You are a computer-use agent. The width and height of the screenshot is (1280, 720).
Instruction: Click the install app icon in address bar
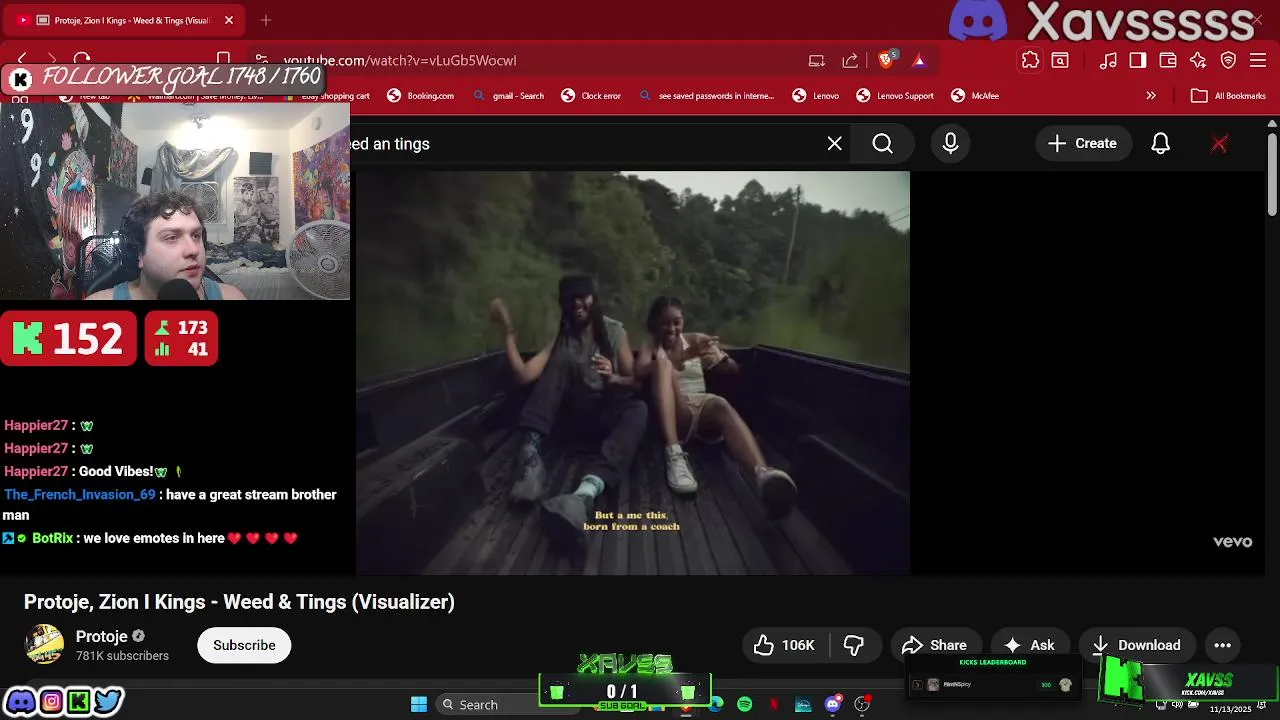tap(817, 60)
